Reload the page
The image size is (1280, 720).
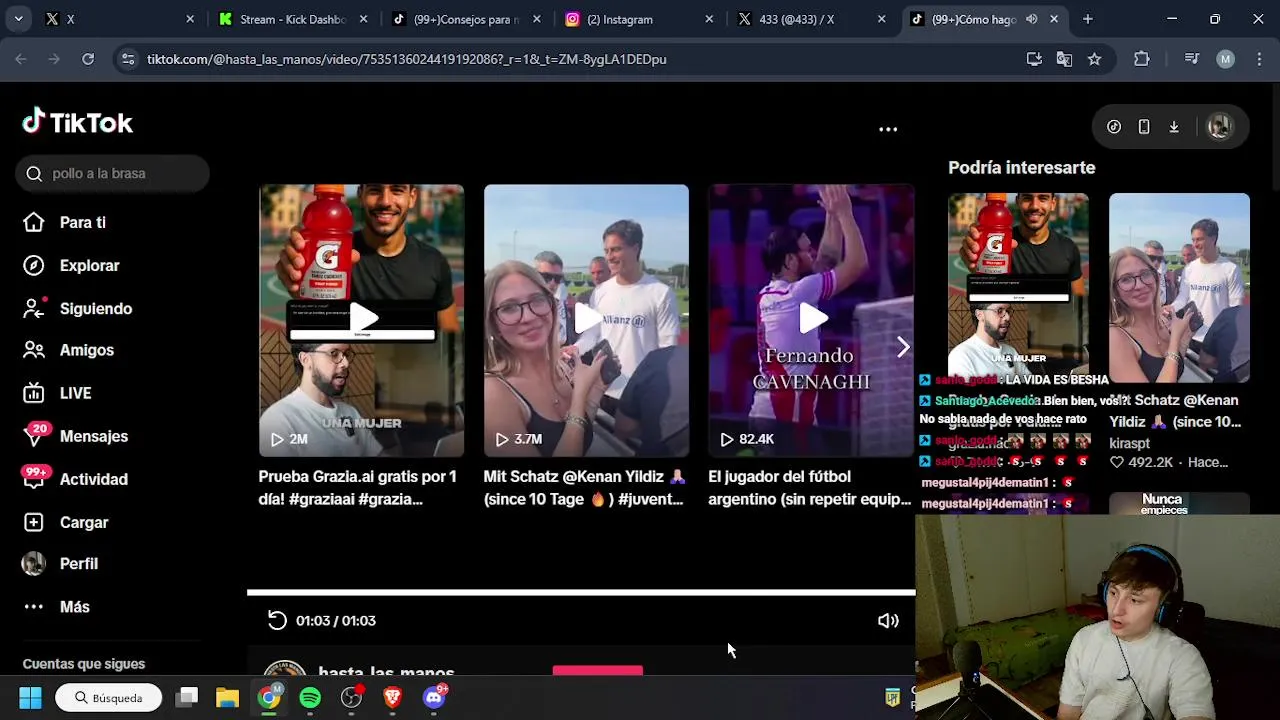88,59
